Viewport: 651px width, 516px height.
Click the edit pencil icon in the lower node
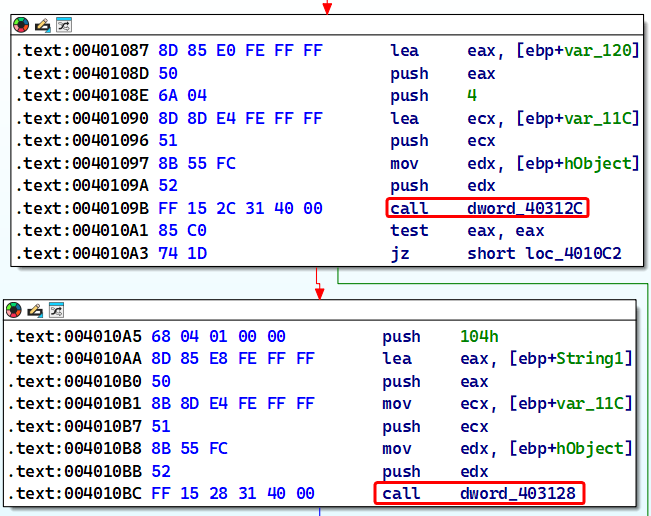[x=33, y=312]
